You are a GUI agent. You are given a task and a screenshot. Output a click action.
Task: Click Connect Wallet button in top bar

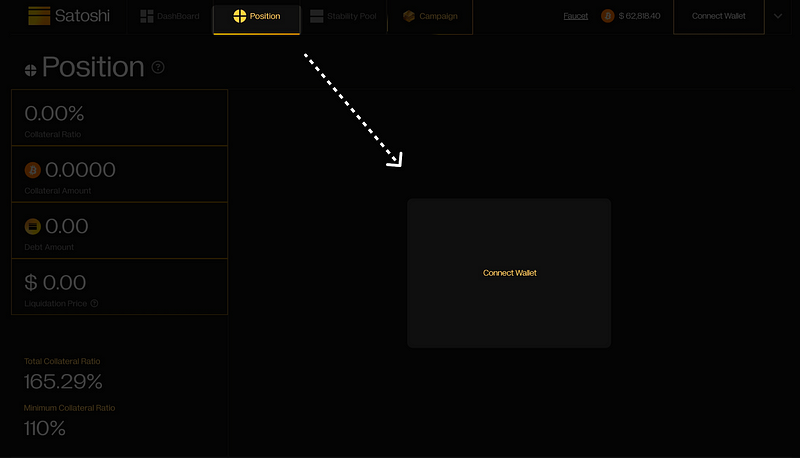pos(718,16)
